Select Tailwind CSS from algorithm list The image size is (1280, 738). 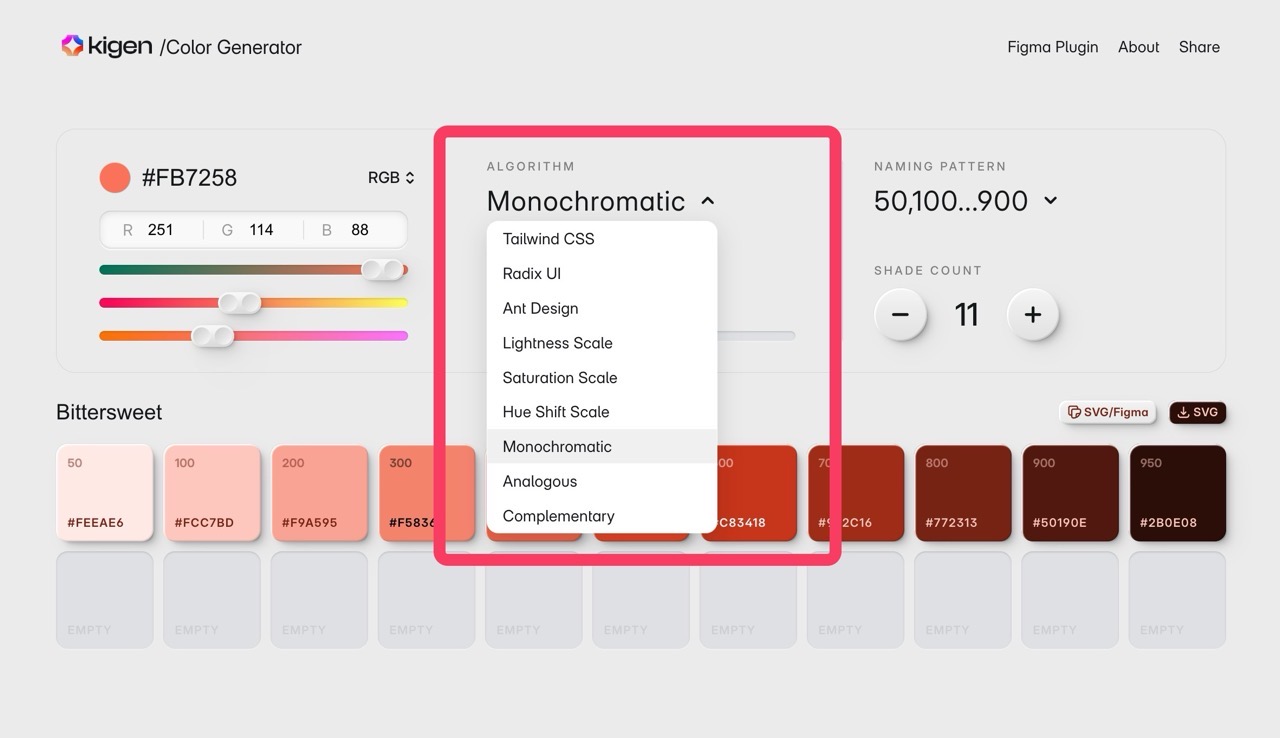[548, 239]
